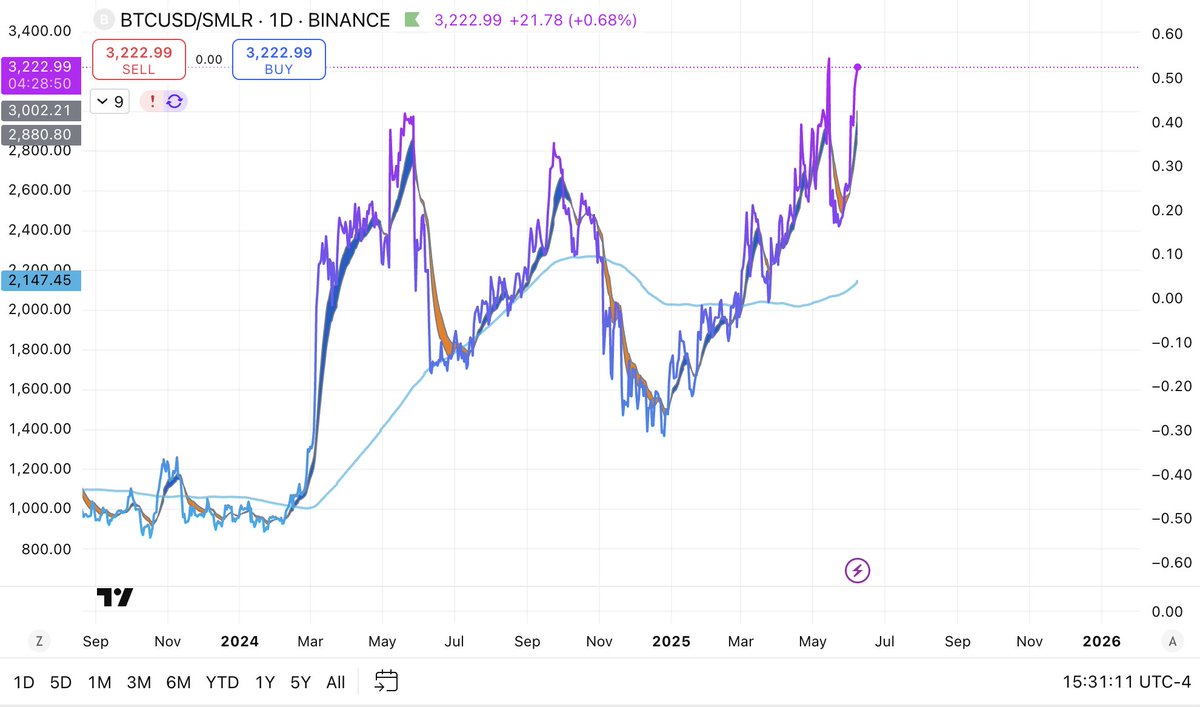Click the blue BUY 3,222.99 button
The height and width of the screenshot is (707, 1200).
tap(279, 59)
